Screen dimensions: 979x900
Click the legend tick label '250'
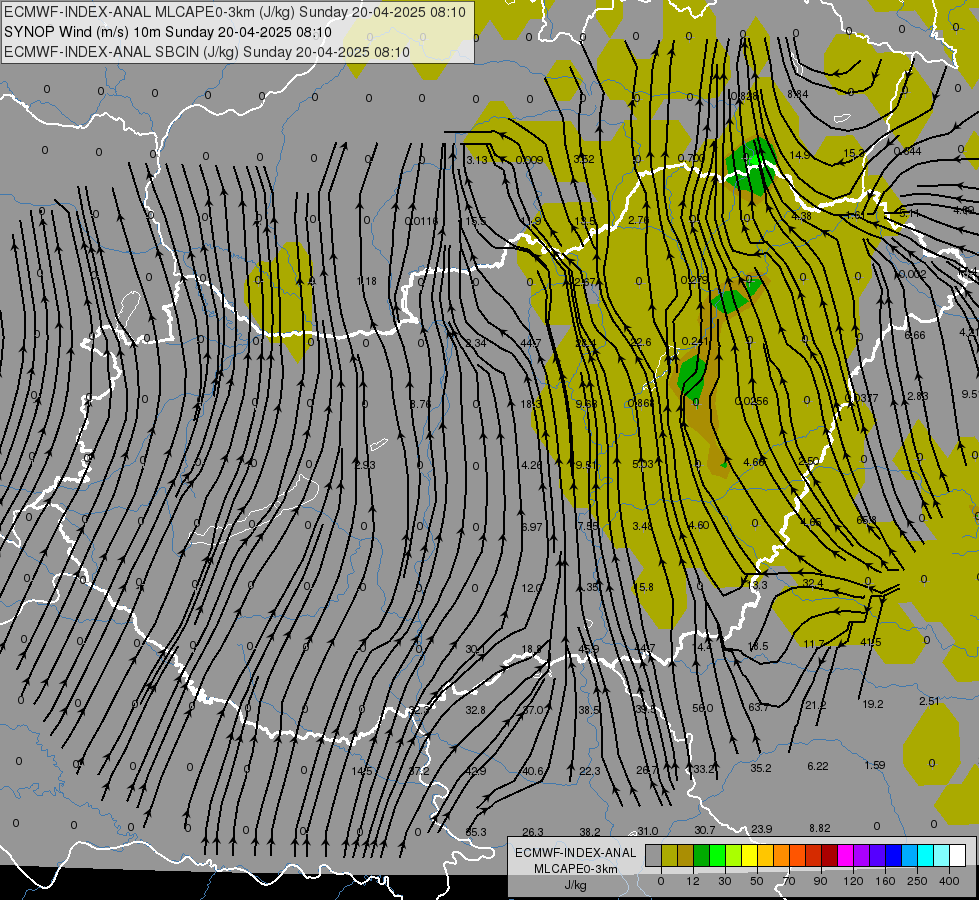click(917, 881)
